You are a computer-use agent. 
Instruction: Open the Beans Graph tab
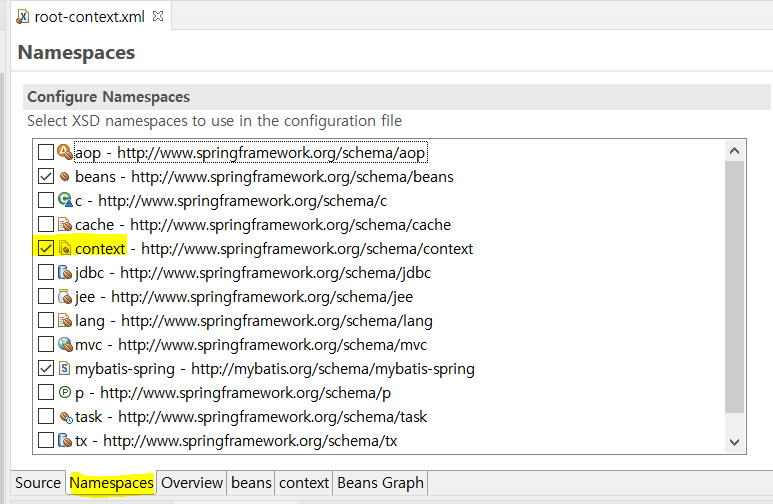(x=380, y=482)
